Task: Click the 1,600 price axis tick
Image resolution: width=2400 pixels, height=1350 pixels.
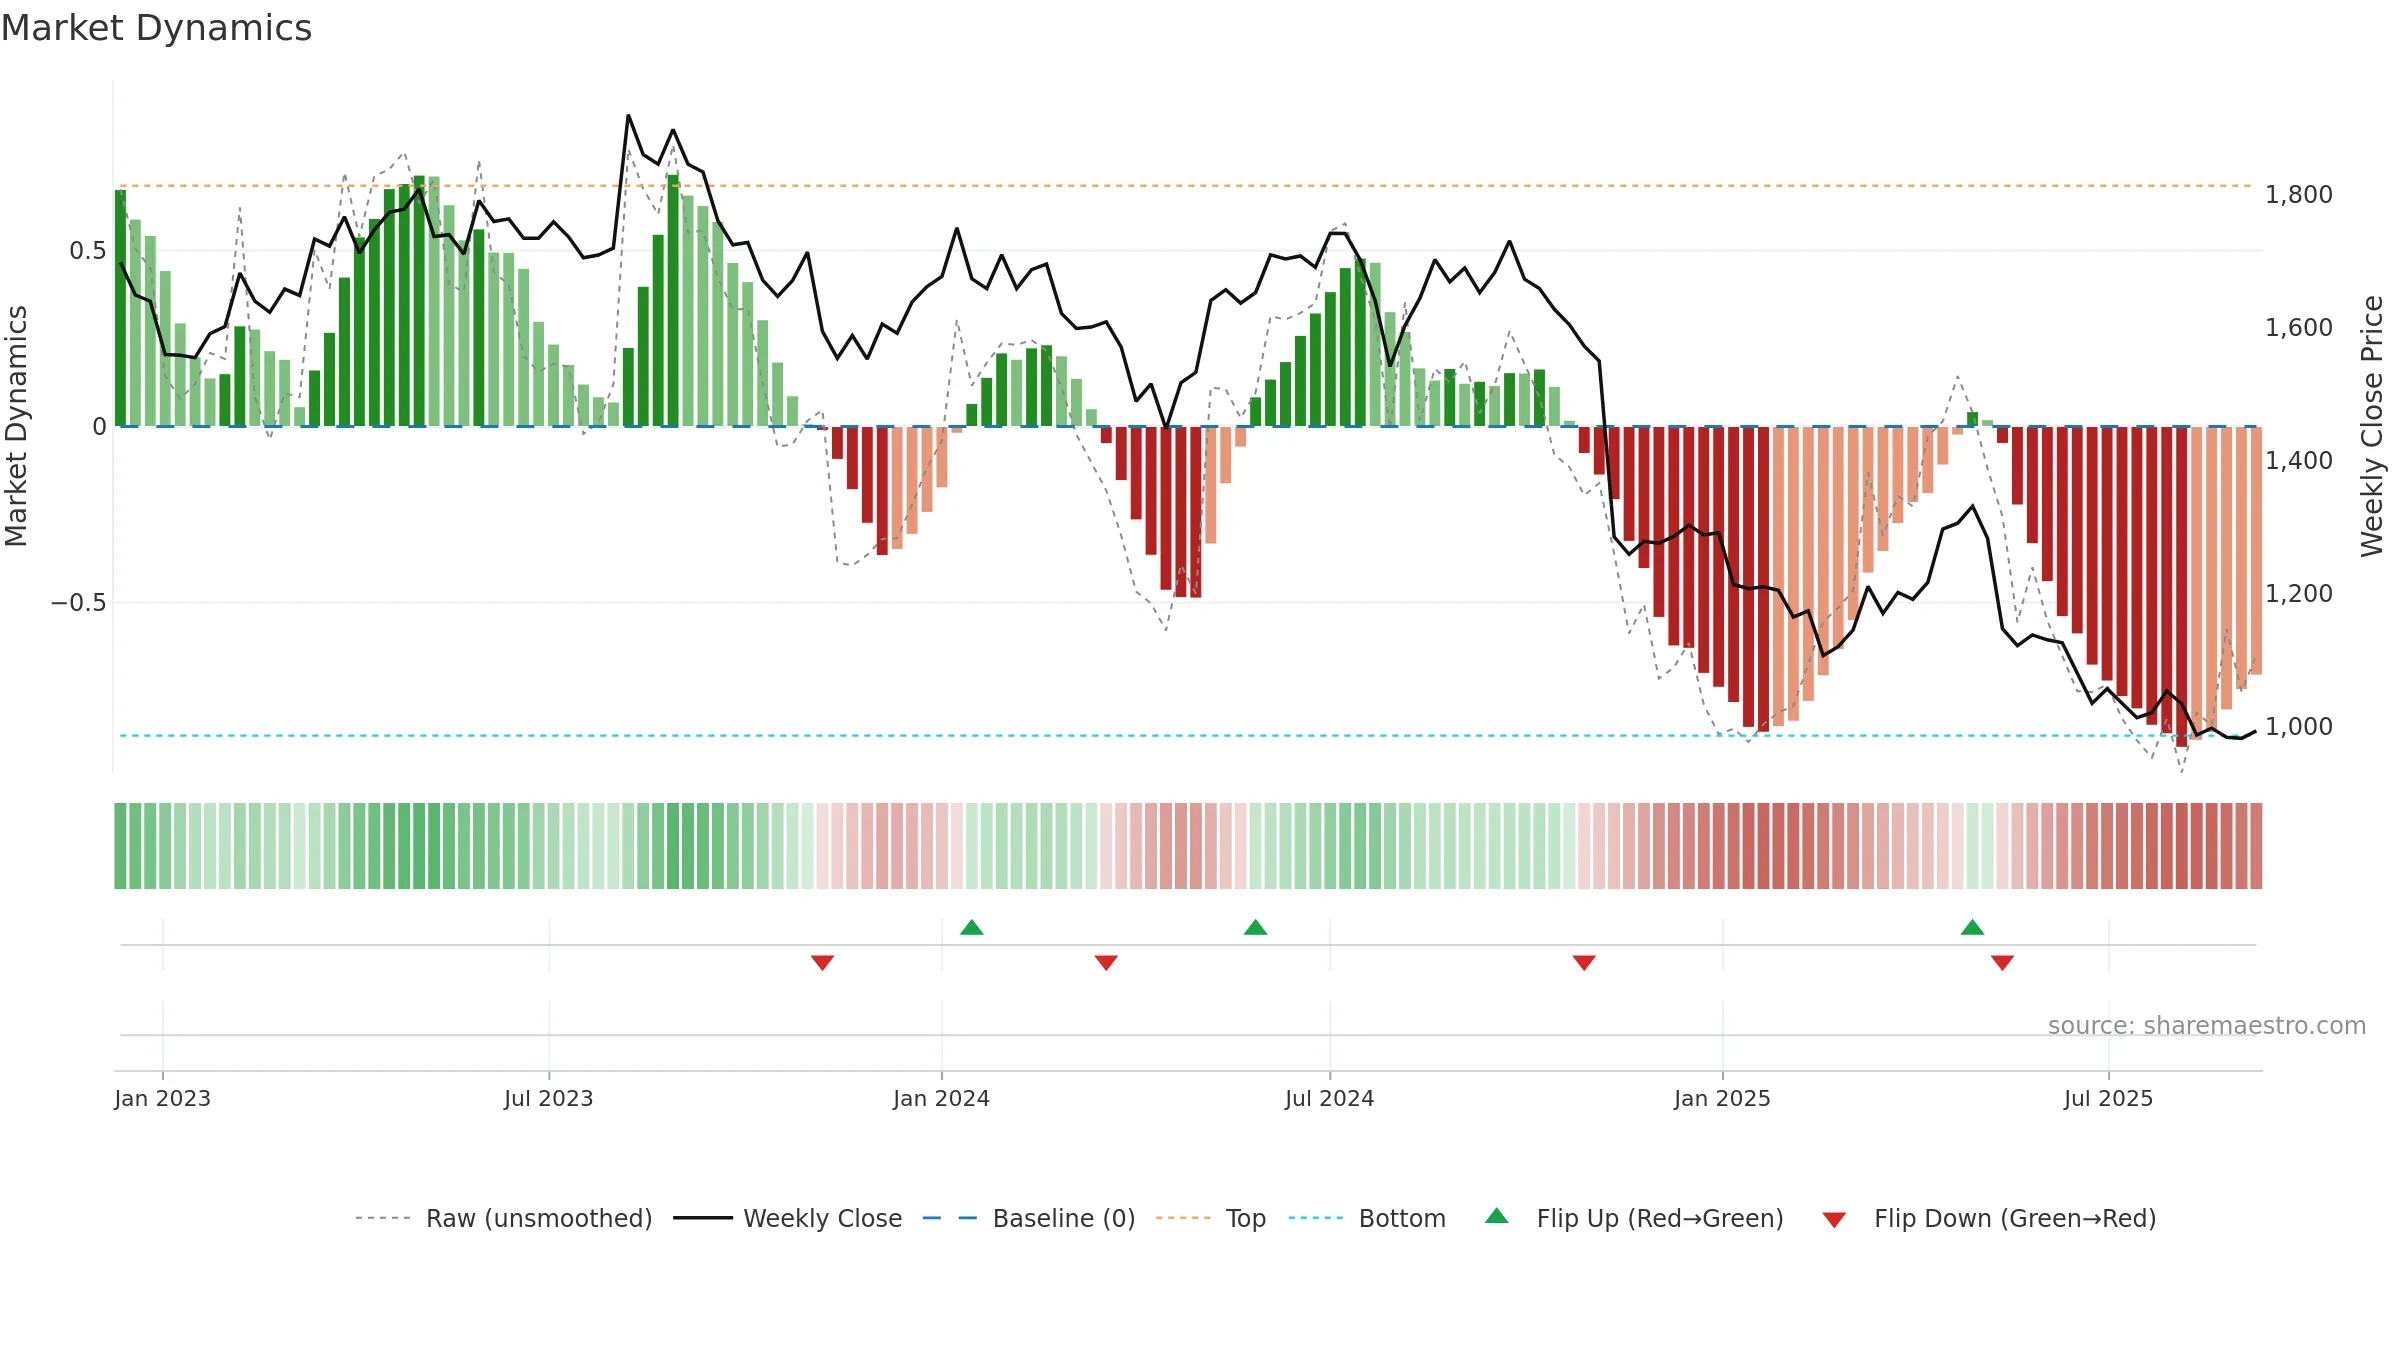Action: coord(2299,327)
